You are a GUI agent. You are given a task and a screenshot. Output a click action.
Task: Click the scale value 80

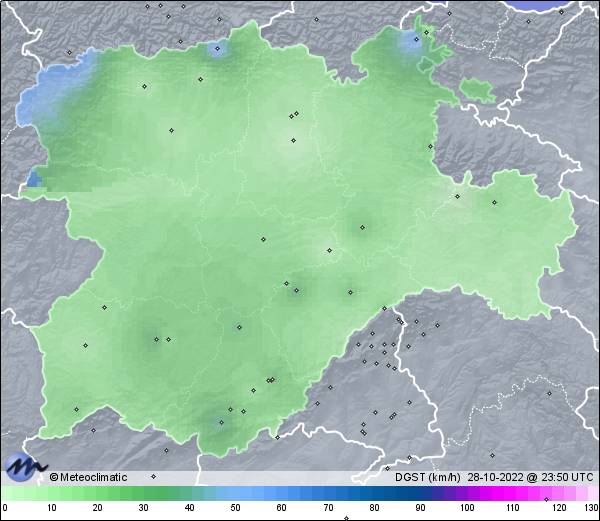pos(374,508)
